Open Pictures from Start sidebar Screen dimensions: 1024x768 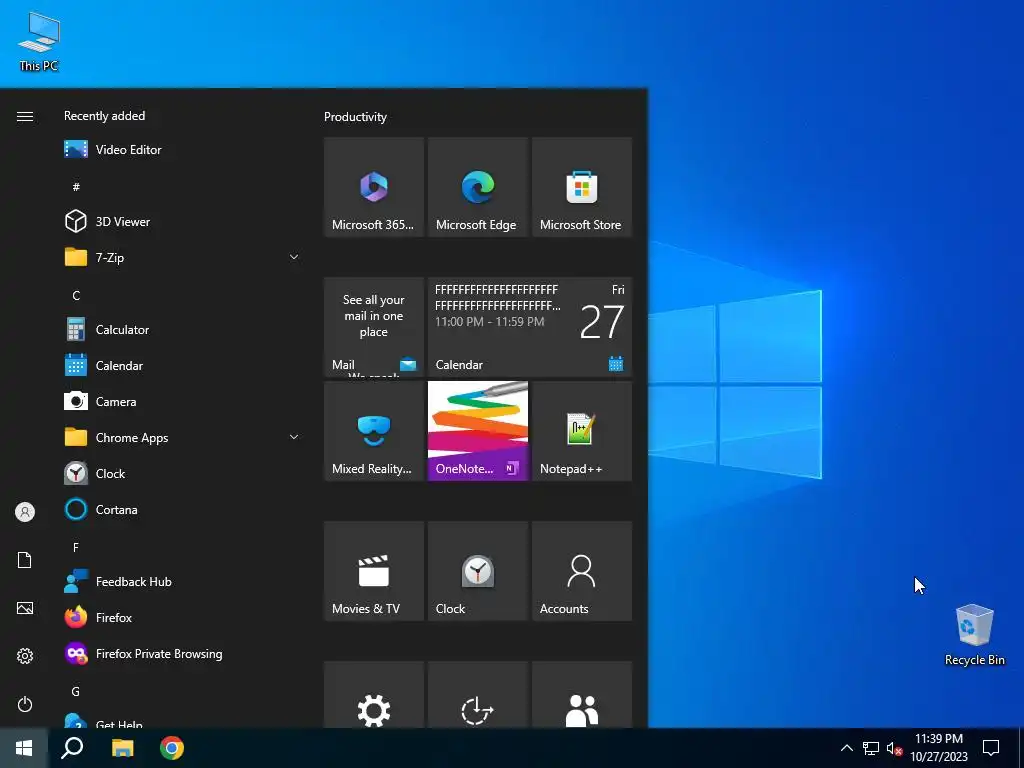click(25, 608)
